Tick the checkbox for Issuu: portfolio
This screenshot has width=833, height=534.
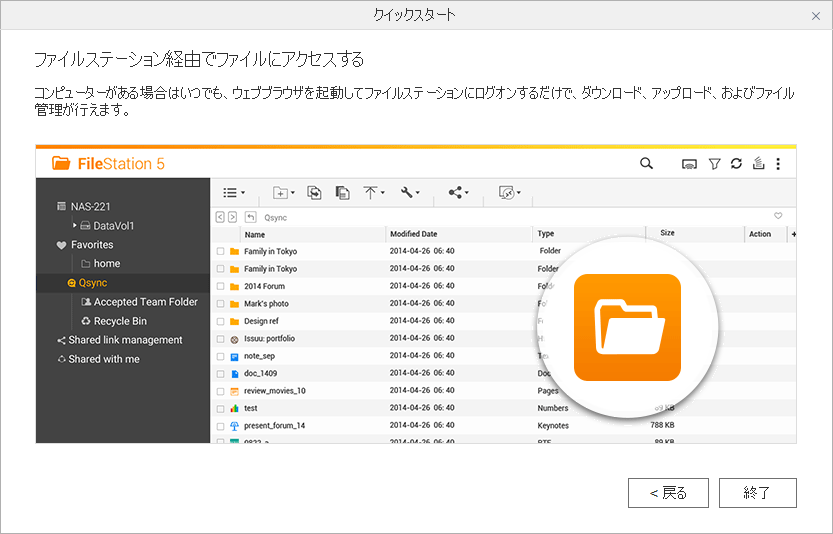tap(220, 339)
